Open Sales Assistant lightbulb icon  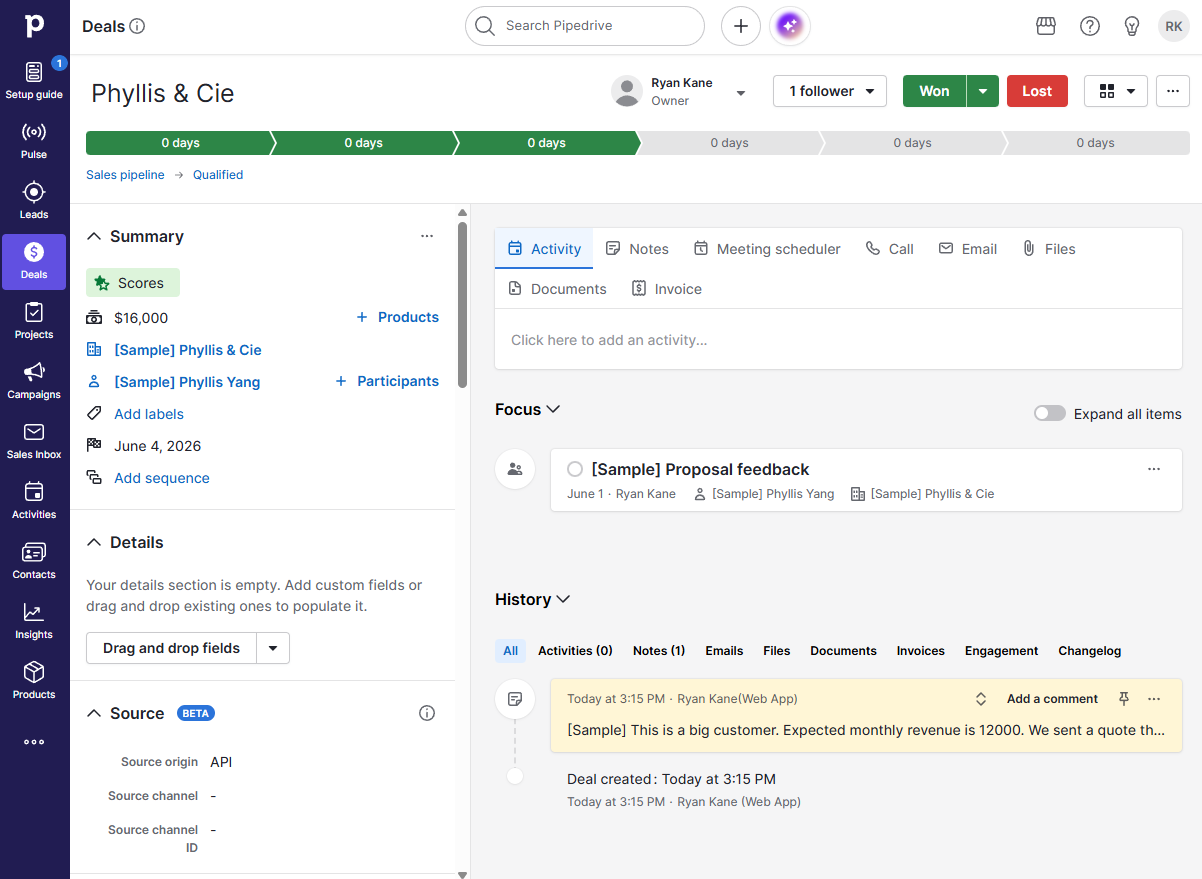click(x=1132, y=26)
